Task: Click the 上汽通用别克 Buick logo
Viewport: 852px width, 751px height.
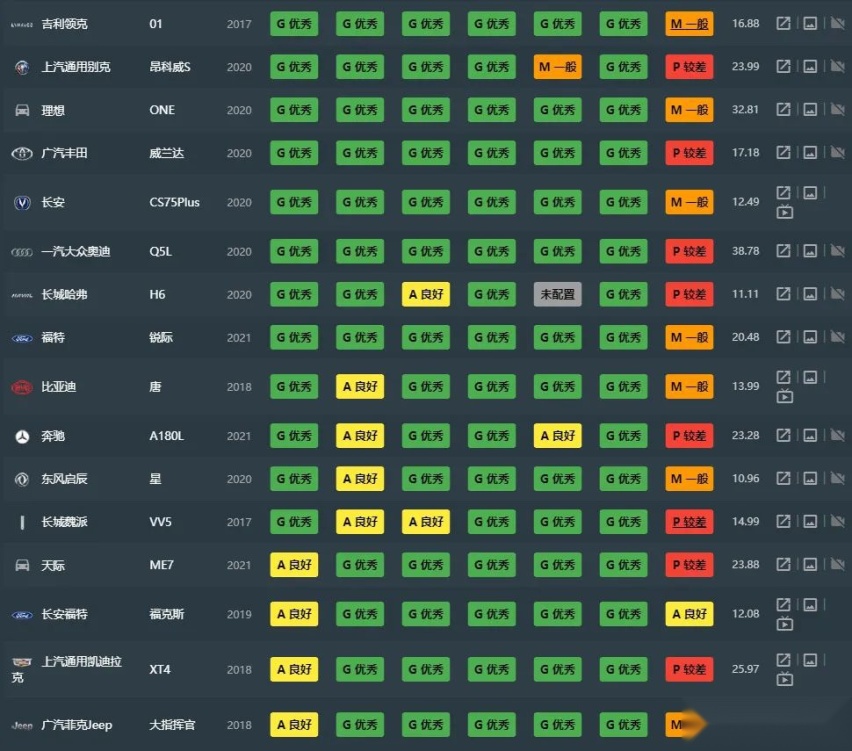Action: [x=22, y=67]
